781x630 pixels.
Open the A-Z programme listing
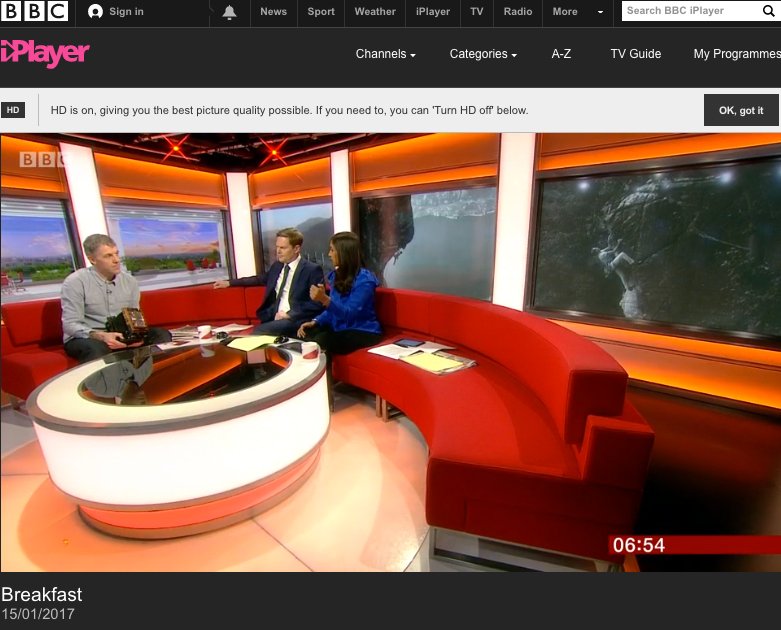point(561,54)
